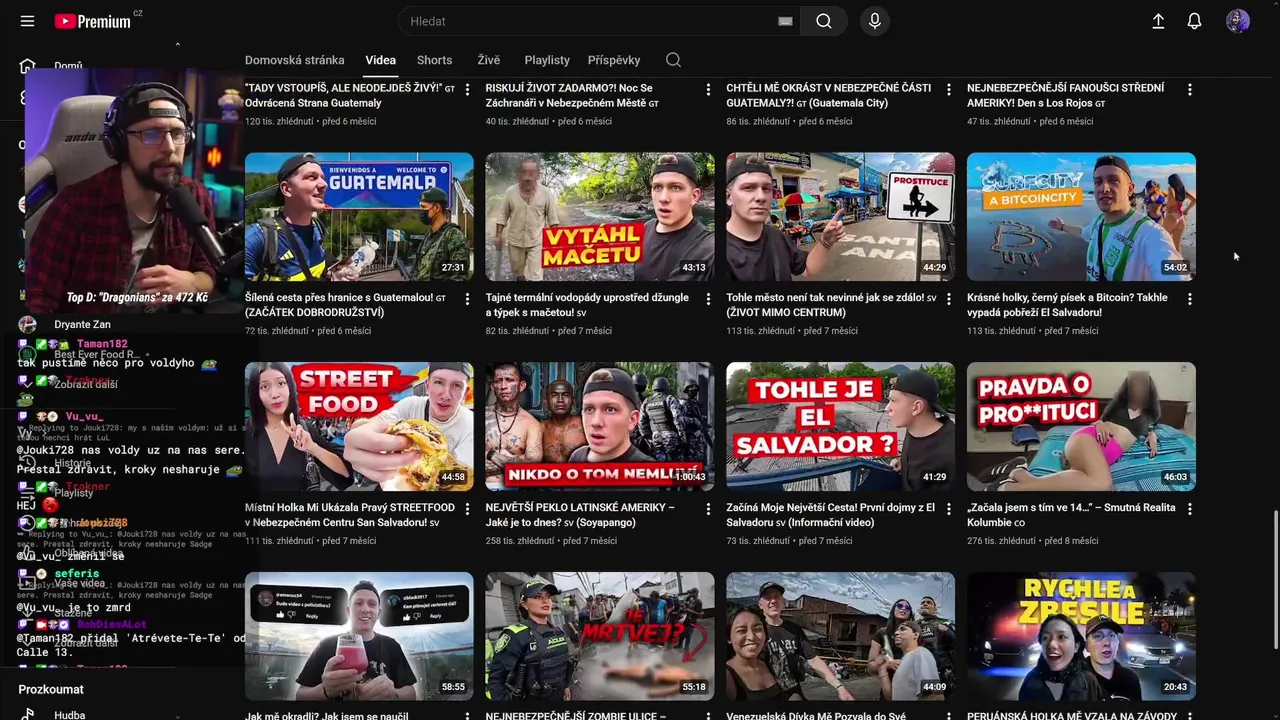Click the Hudba music note icon
Screen dimensions: 1280x720
[28, 714]
